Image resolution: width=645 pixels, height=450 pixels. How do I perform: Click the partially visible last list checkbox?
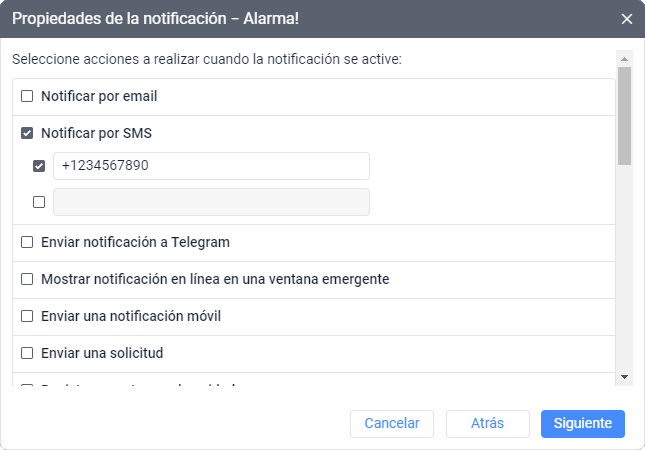tap(27, 383)
